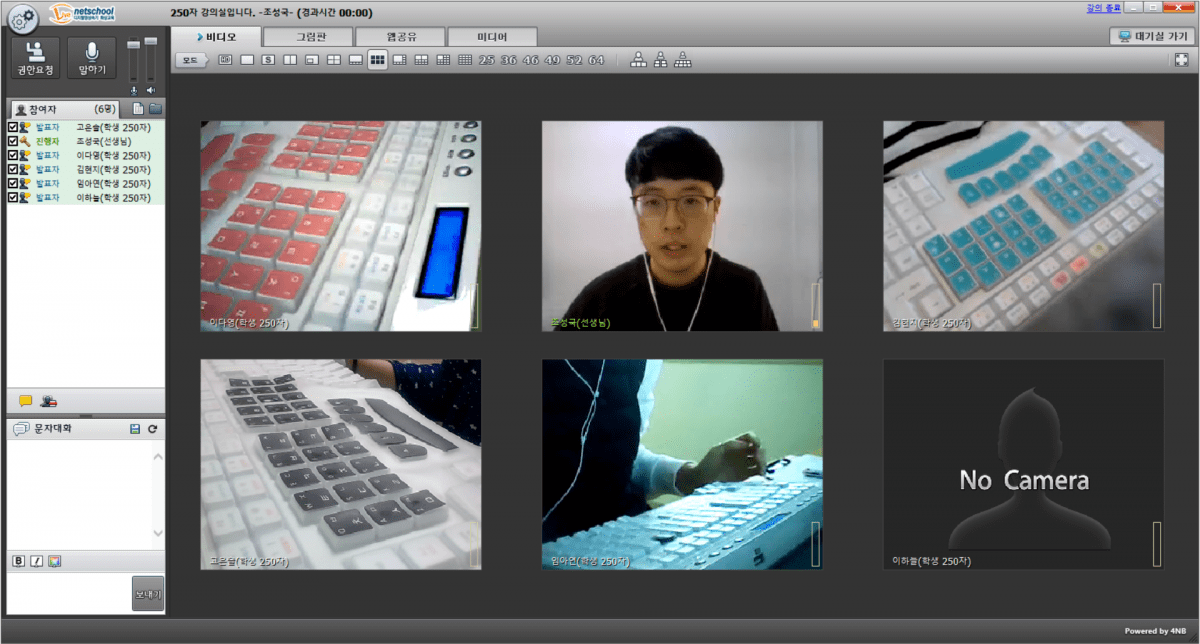This screenshot has height=644, width=1200.
Task: Send the message with 보내기 button
Action: pyautogui.click(x=147, y=594)
